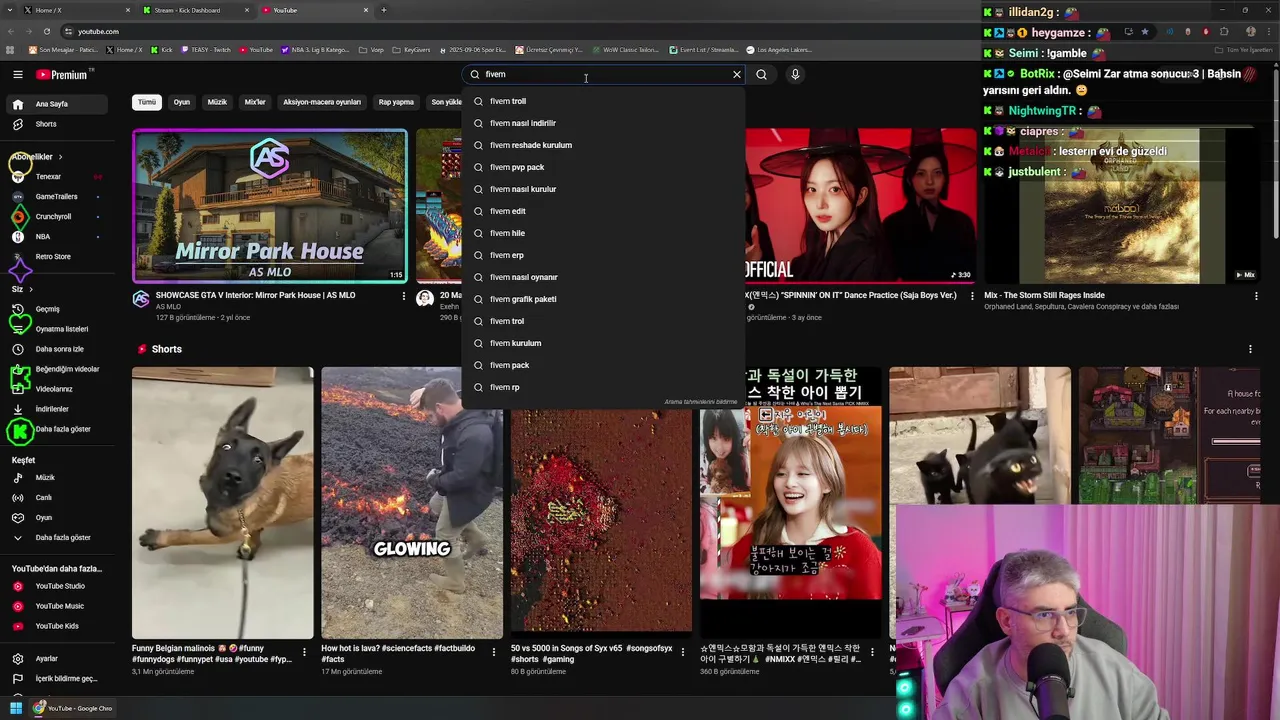The image size is (1280, 720).
Task: Open Müzik under Keşfet
Action: click(58, 478)
